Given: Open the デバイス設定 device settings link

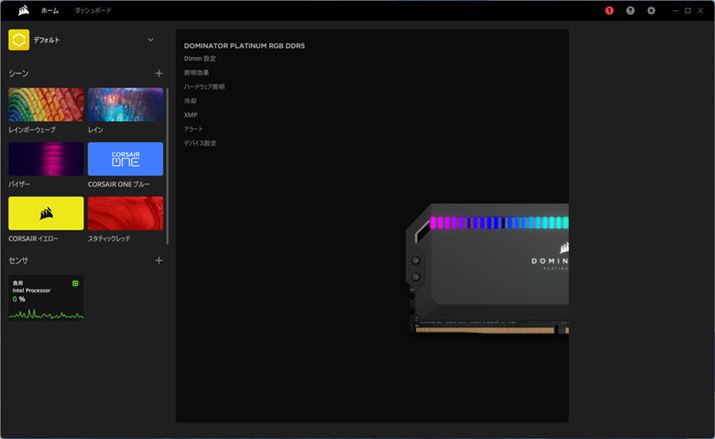Looking at the screenshot, I should [200, 143].
